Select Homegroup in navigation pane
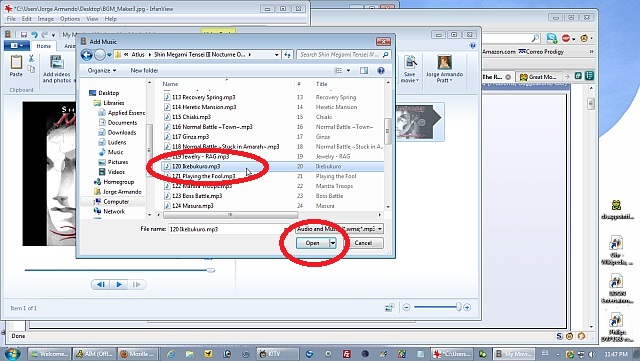Viewport: 640px width, 361px height. click(114, 182)
